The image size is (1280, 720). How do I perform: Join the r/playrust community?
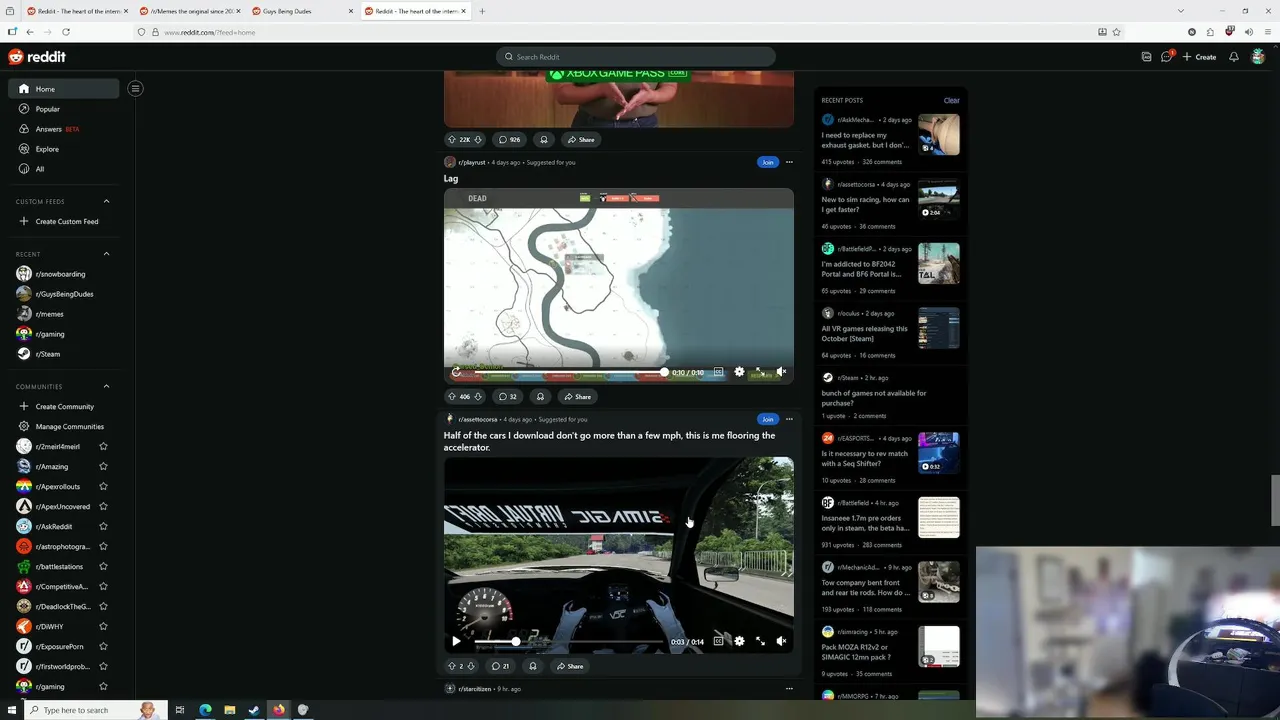(767, 162)
